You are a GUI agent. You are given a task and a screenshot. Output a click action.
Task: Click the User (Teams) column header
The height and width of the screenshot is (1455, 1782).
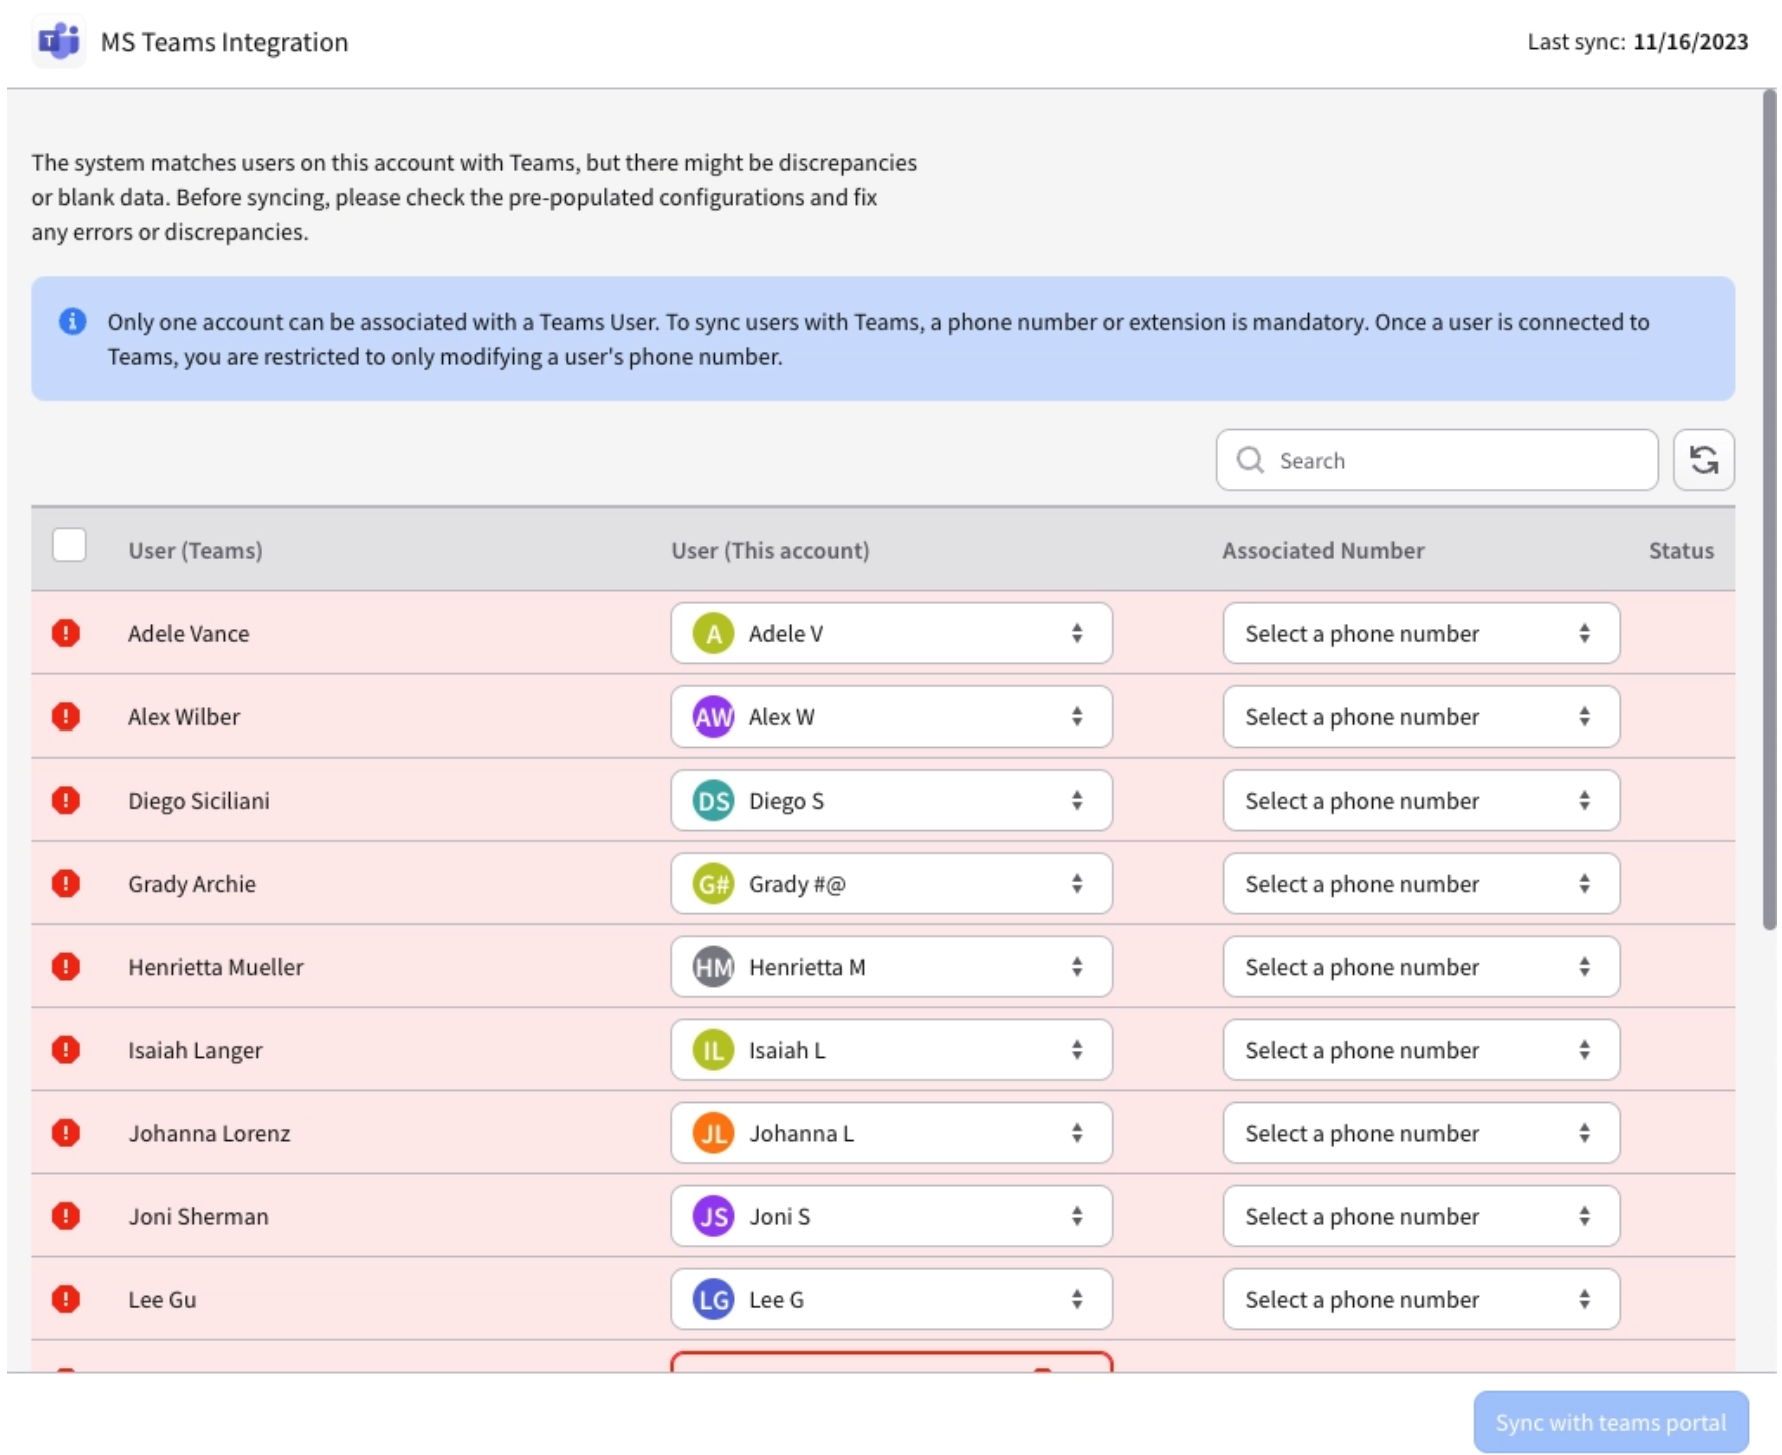pos(195,550)
